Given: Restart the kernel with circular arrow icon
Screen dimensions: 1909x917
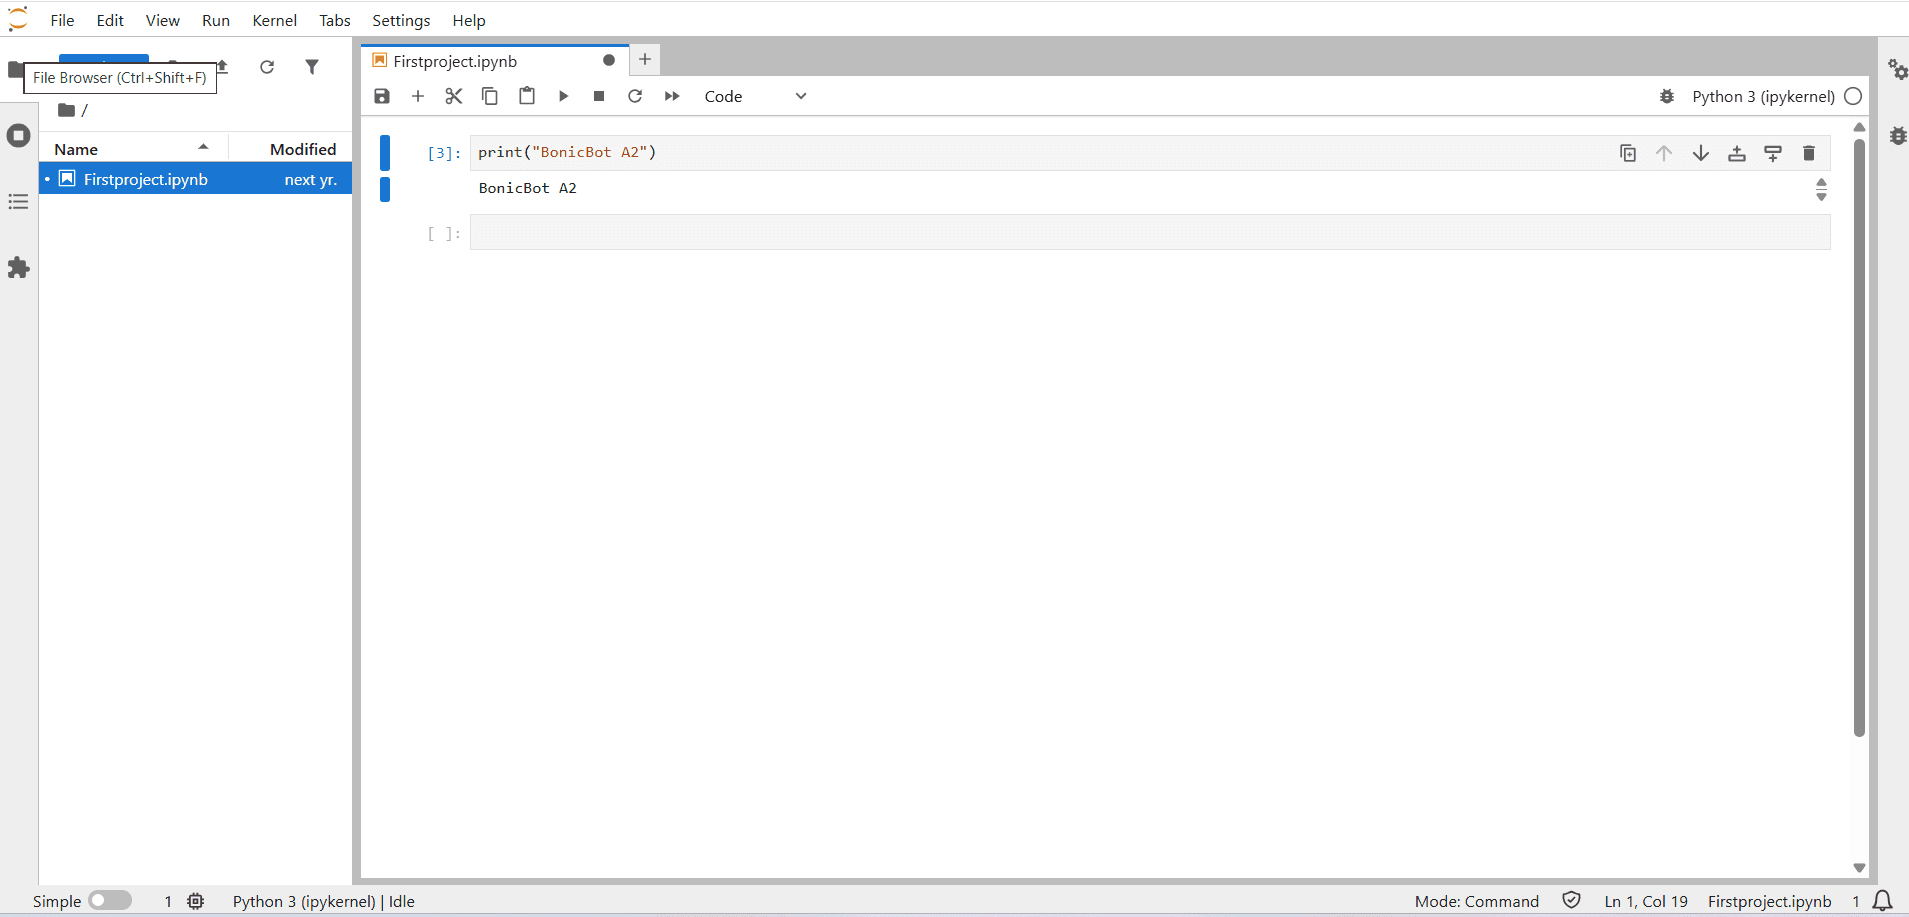Looking at the screenshot, I should [x=635, y=96].
